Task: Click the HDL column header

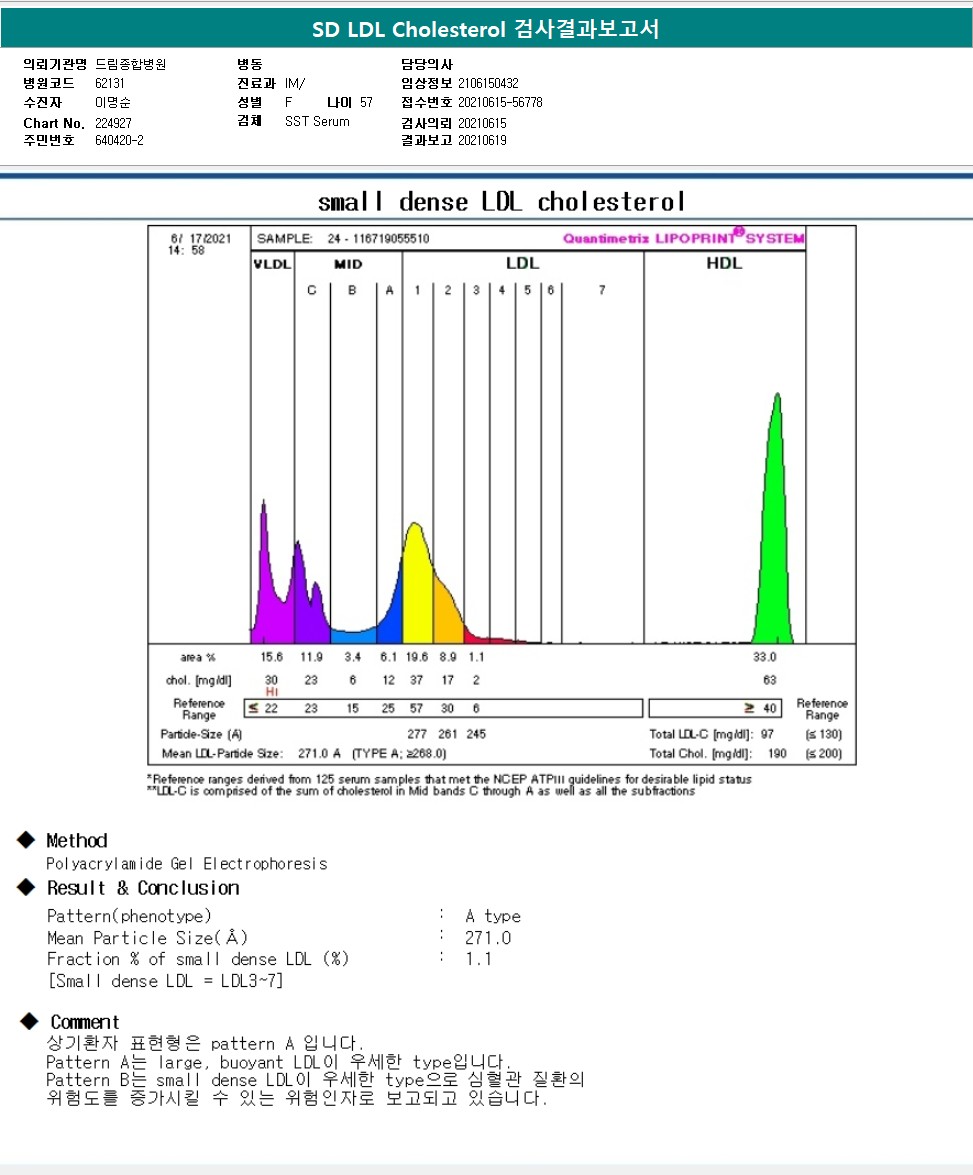Action: click(x=724, y=263)
